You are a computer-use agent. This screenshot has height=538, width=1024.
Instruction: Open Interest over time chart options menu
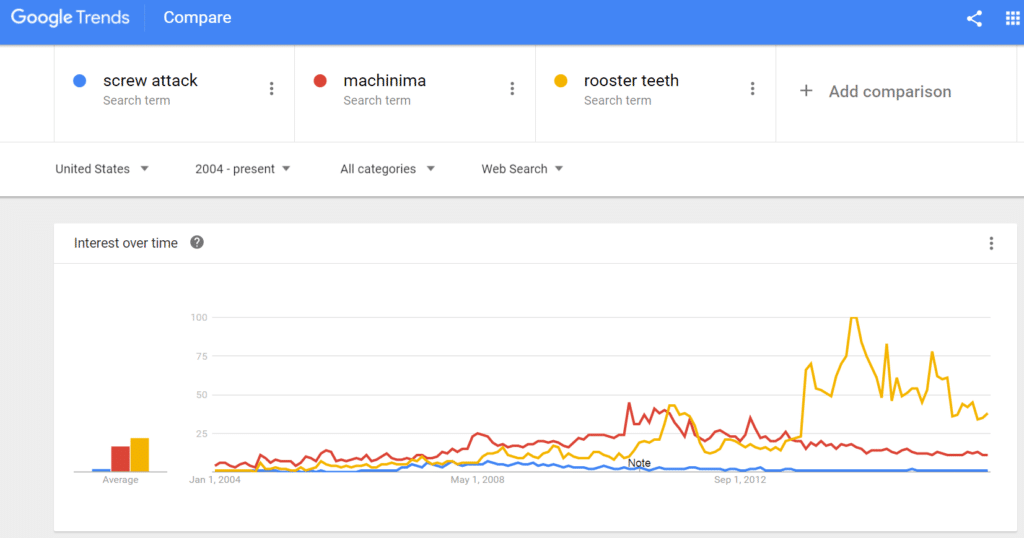coord(991,244)
